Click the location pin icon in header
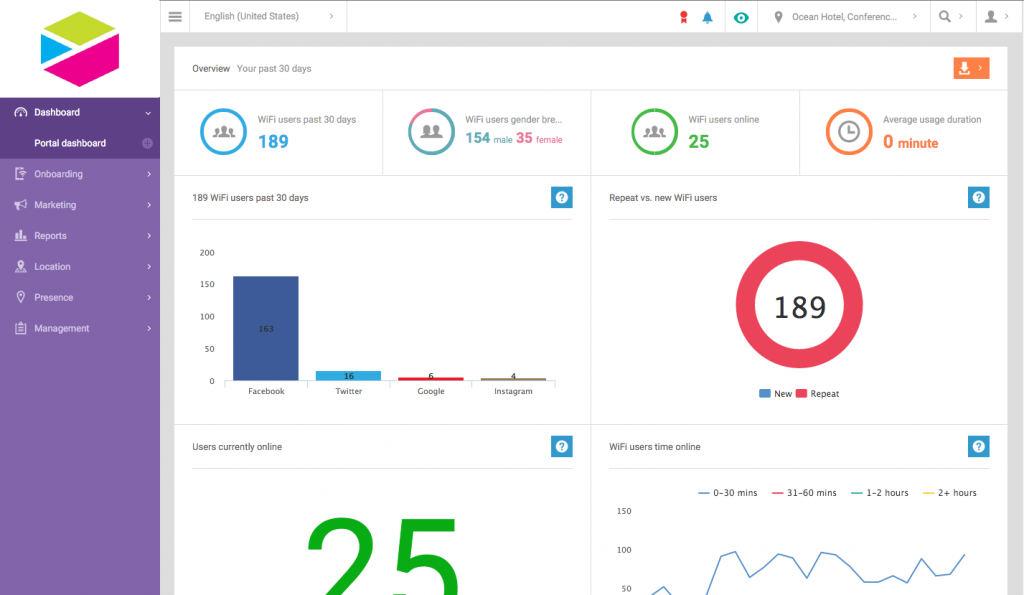 coord(778,17)
